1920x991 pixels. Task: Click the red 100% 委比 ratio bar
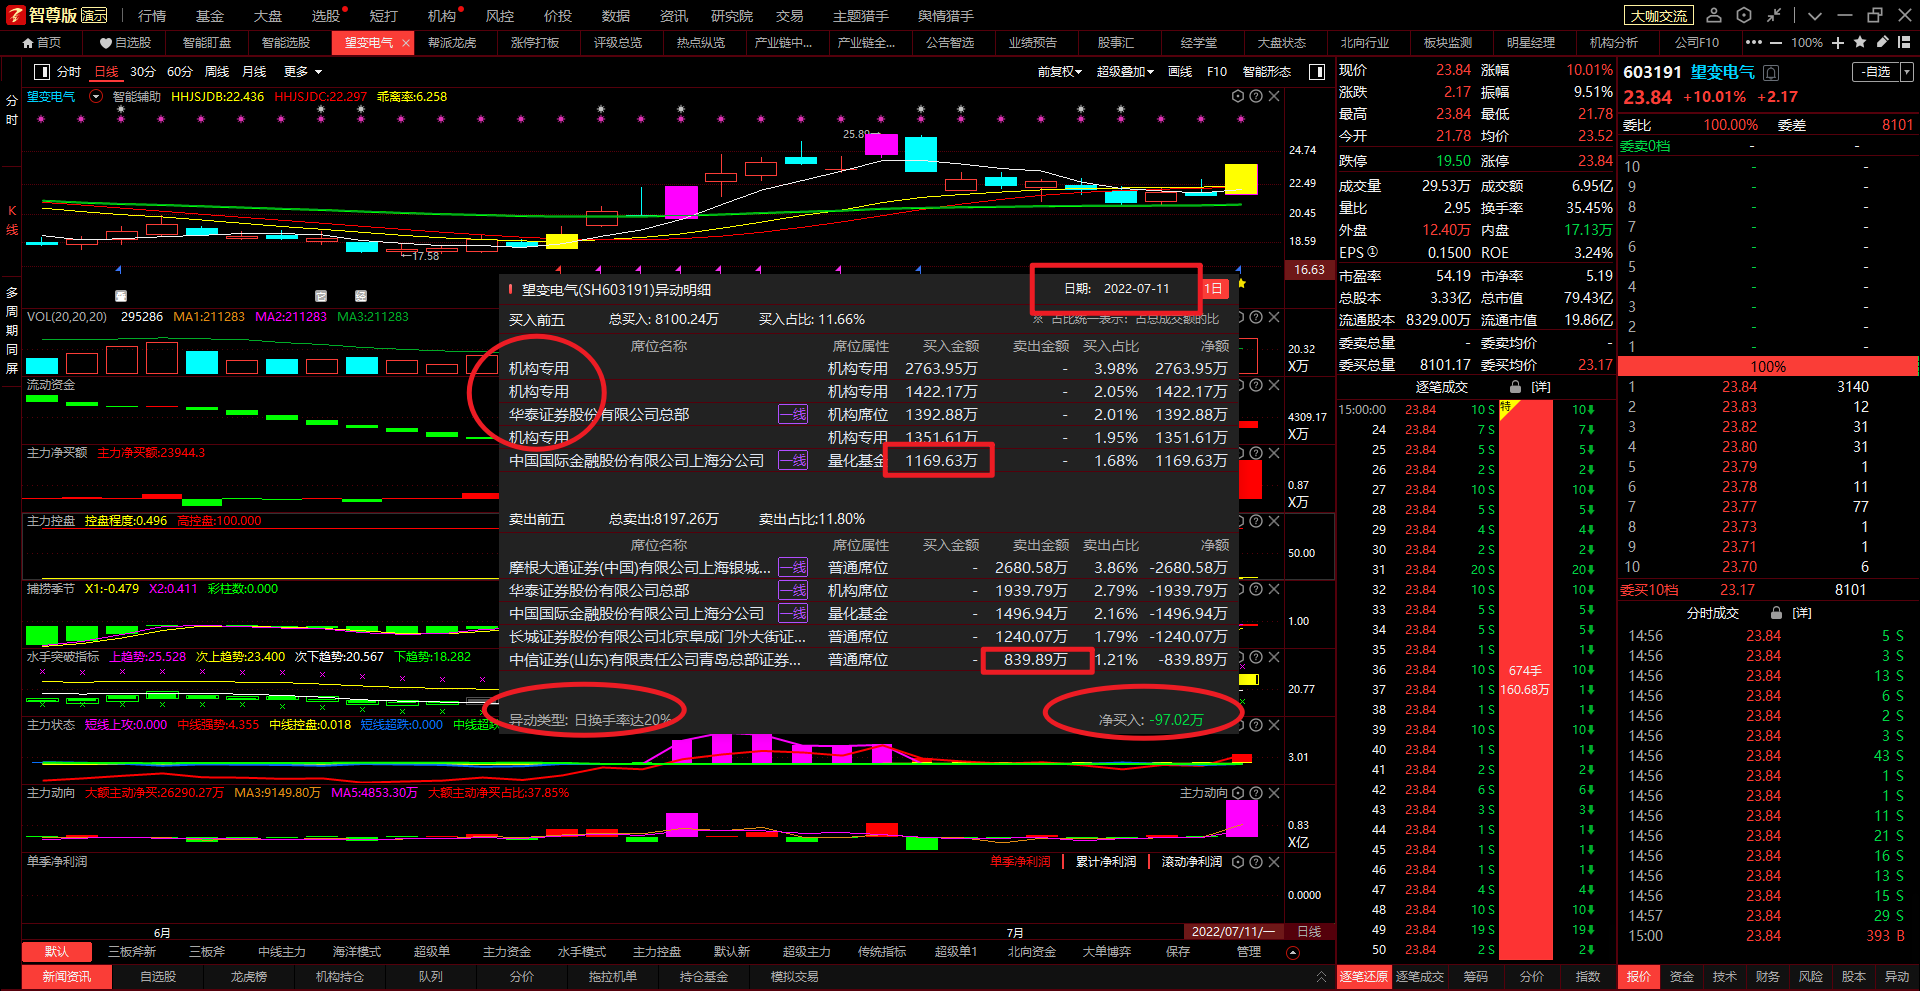pyautogui.click(x=1768, y=366)
